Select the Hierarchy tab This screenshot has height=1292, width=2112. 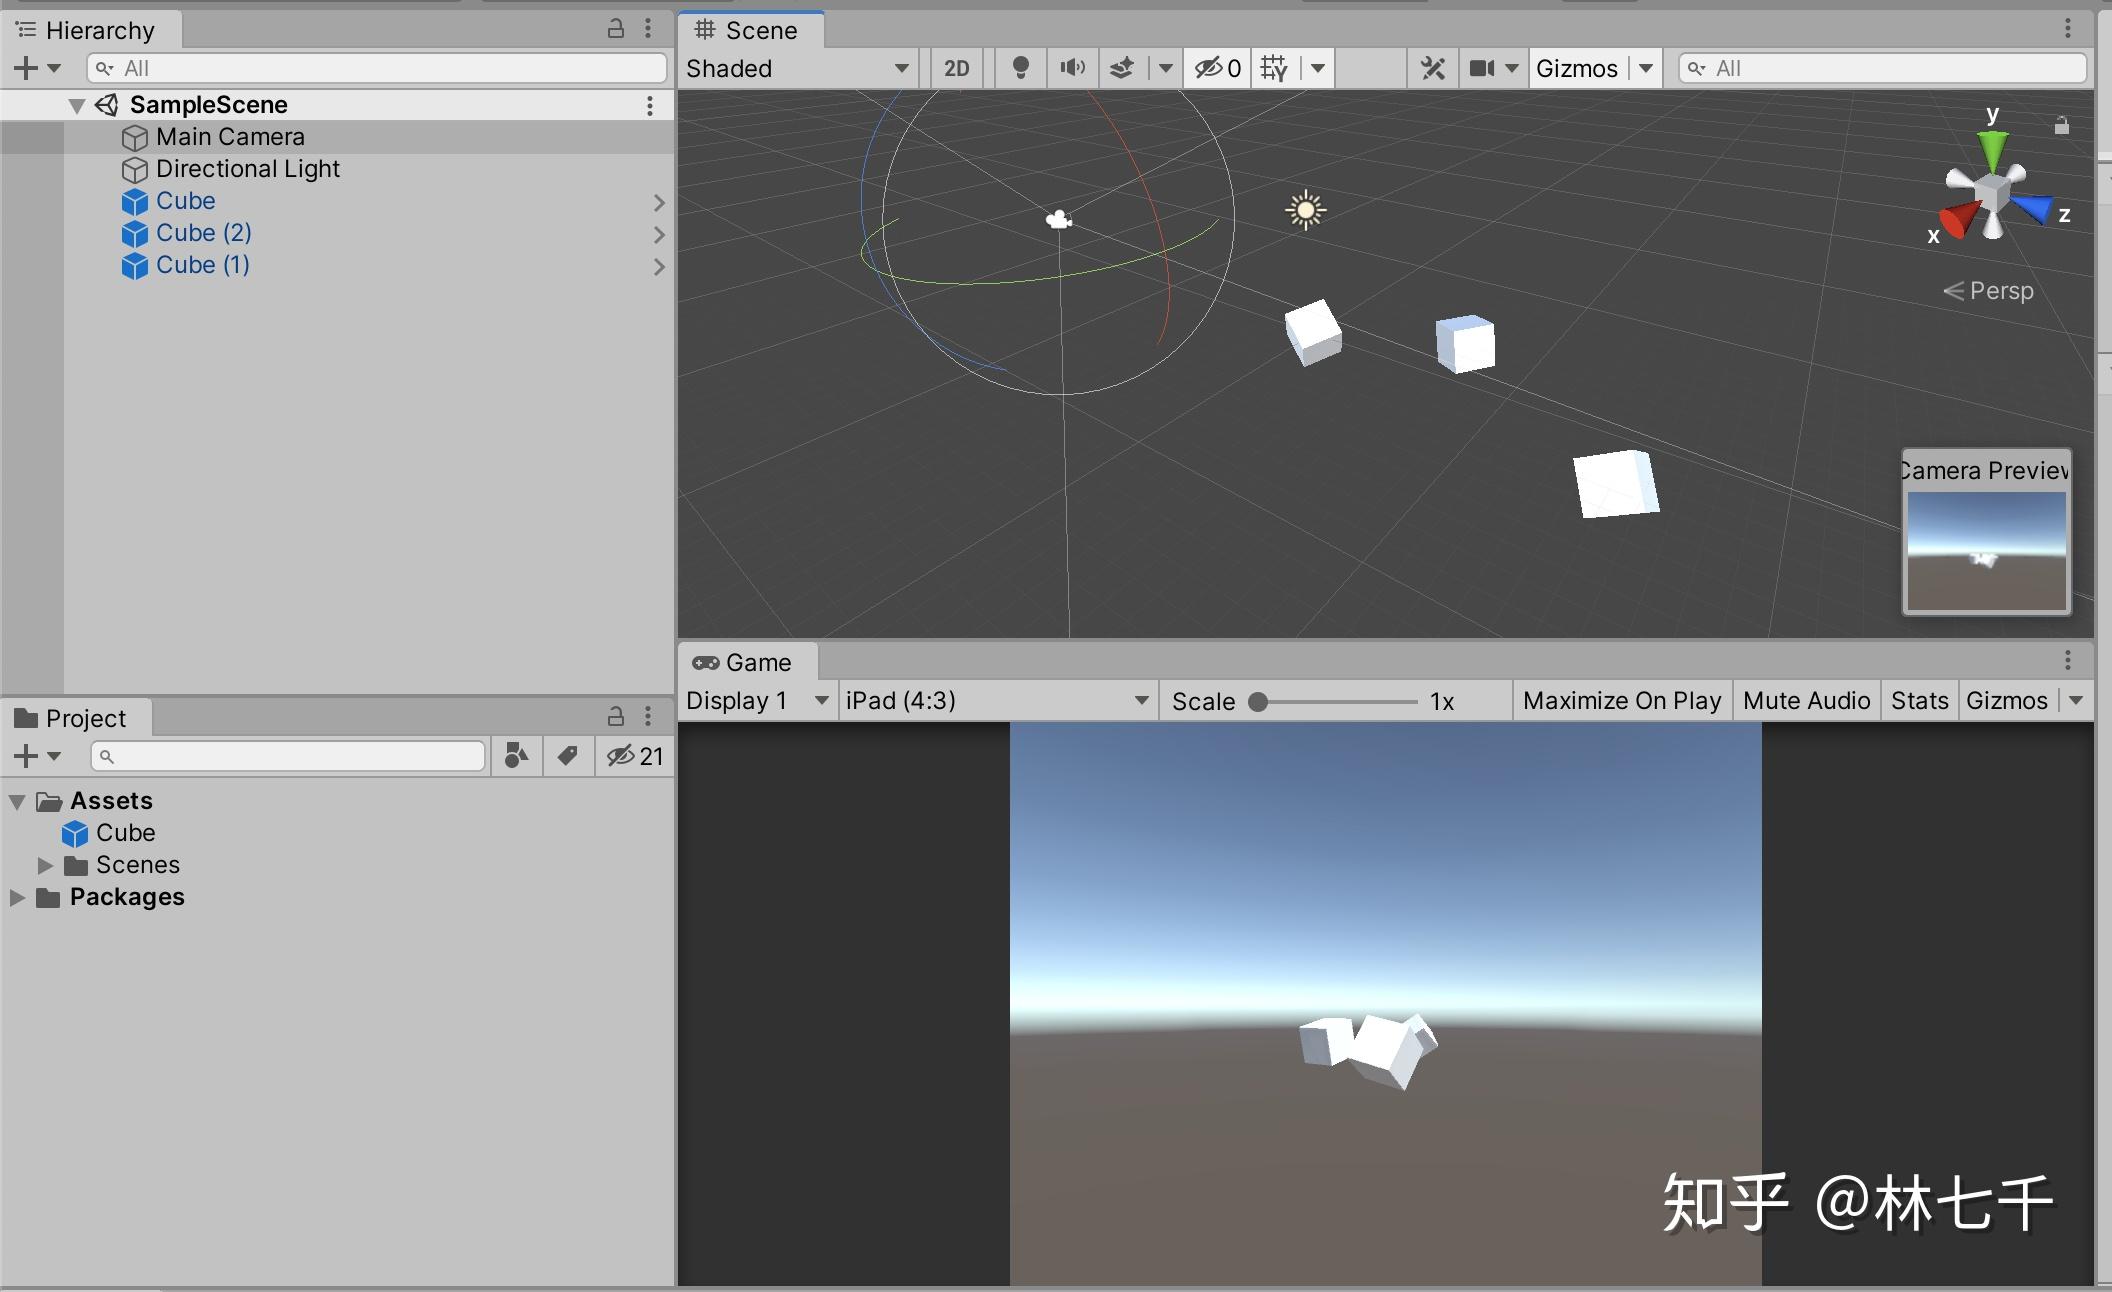pos(90,29)
